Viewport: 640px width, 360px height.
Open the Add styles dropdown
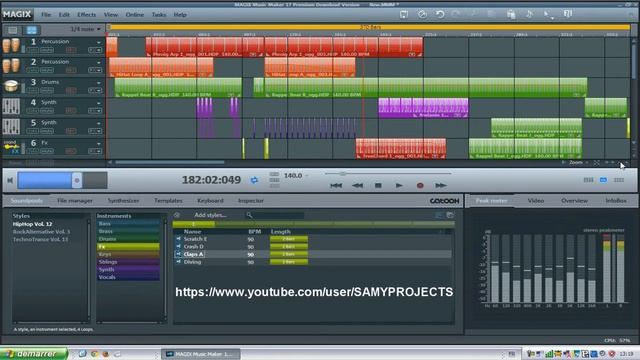(x=211, y=215)
